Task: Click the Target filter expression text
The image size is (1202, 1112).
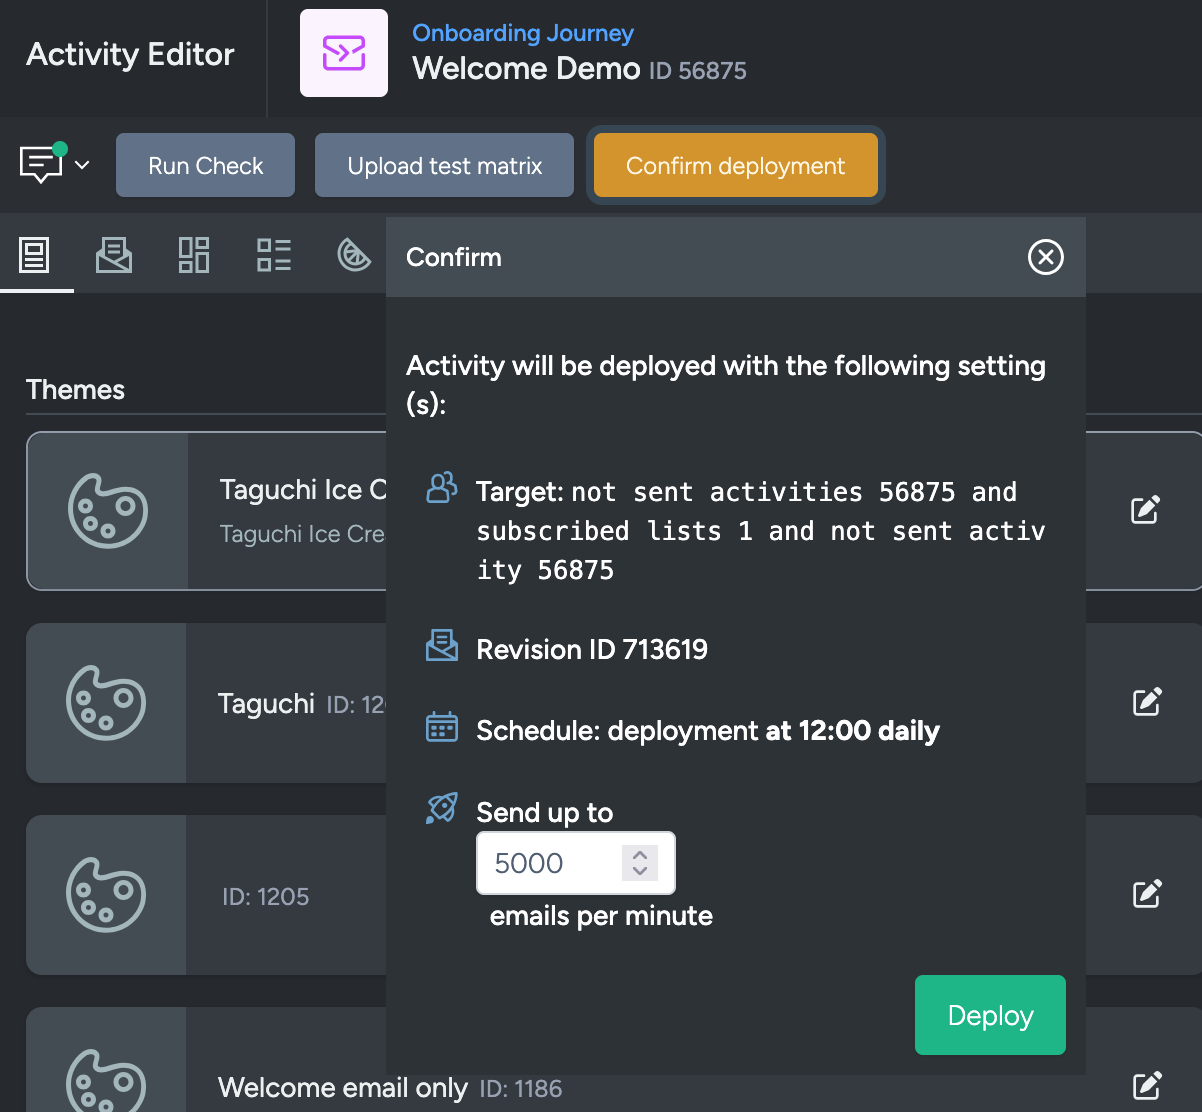Action: pyautogui.click(x=761, y=531)
